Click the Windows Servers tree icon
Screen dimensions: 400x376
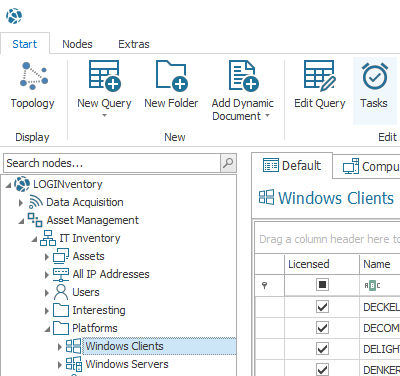(74, 364)
